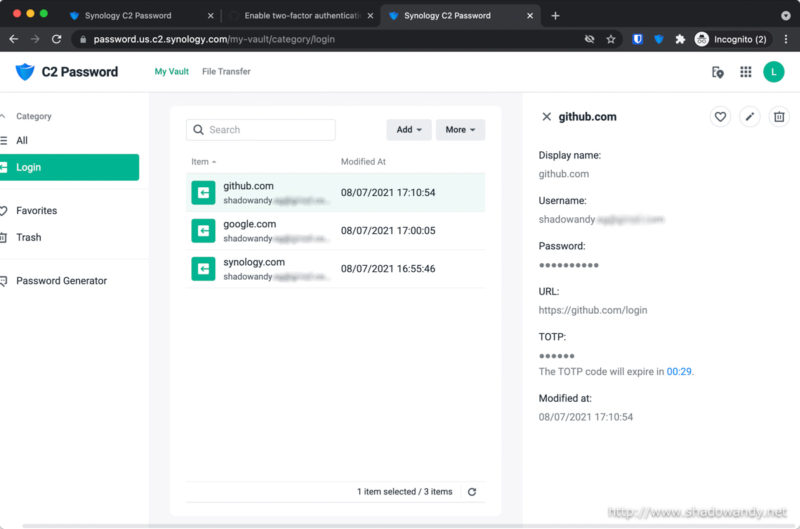Bookmark this page with star icon
The height and width of the screenshot is (529, 800).
point(611,39)
